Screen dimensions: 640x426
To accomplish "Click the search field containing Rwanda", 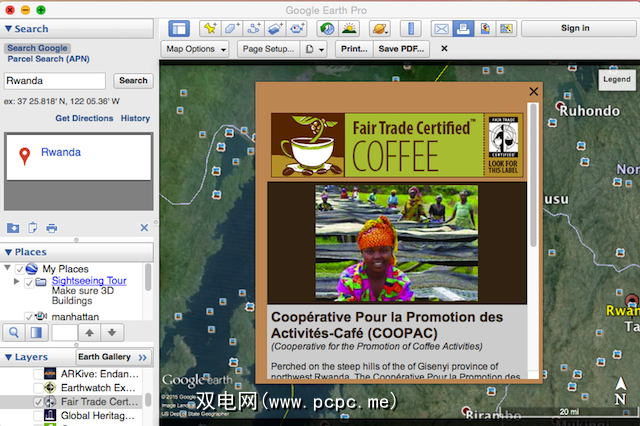I will (55, 81).
